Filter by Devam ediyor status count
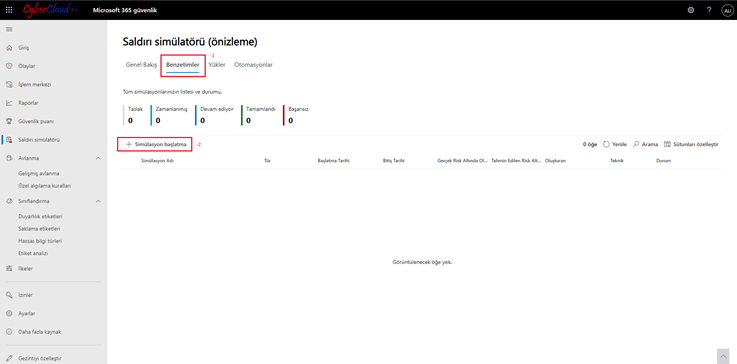 [215, 115]
